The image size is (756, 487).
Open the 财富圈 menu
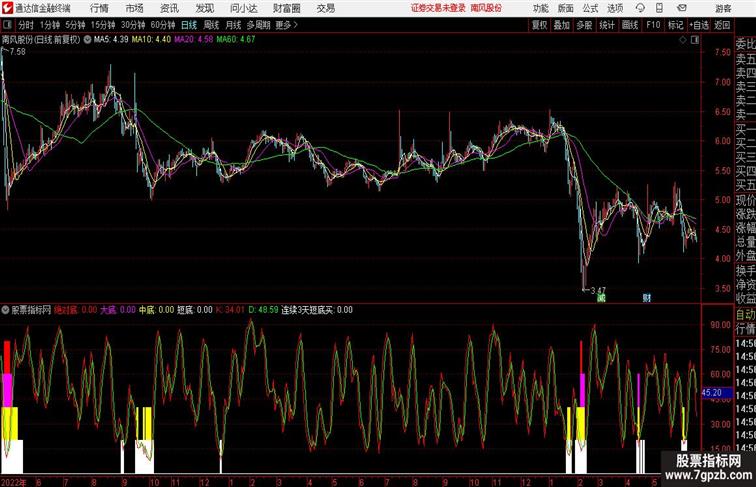286,8
